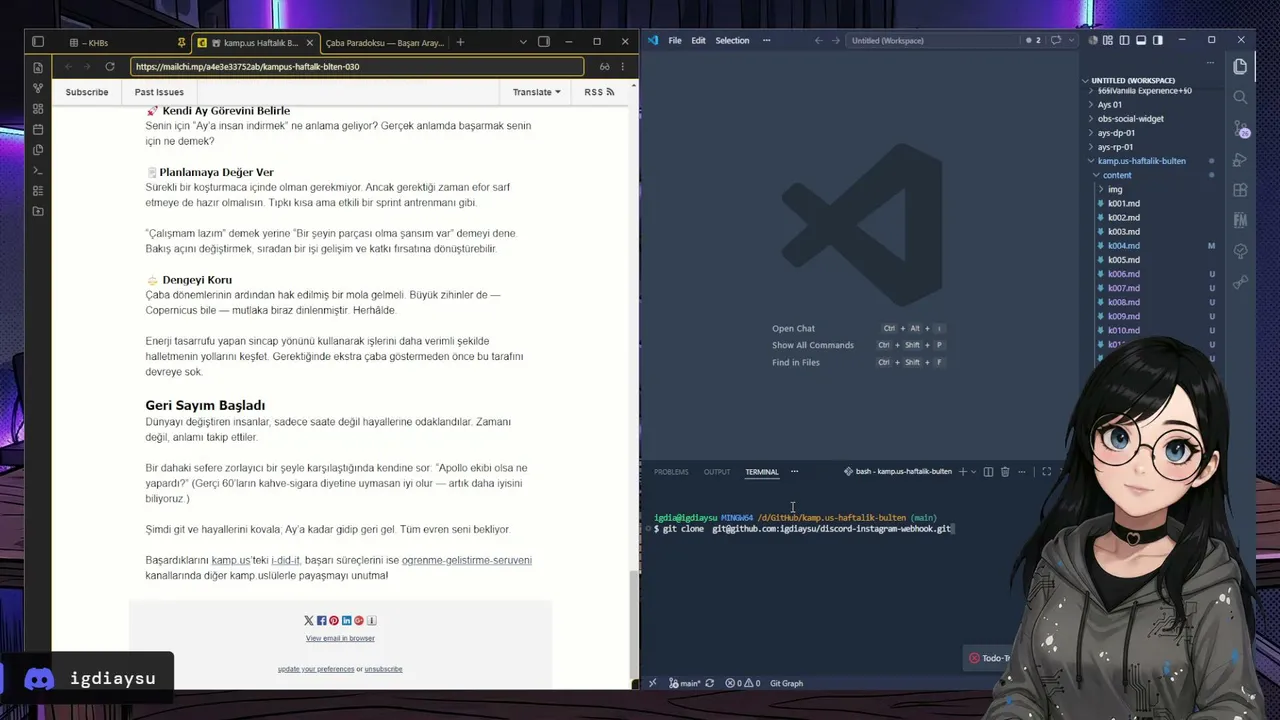Open the launch profile dropdown next to new terminal

(975, 472)
